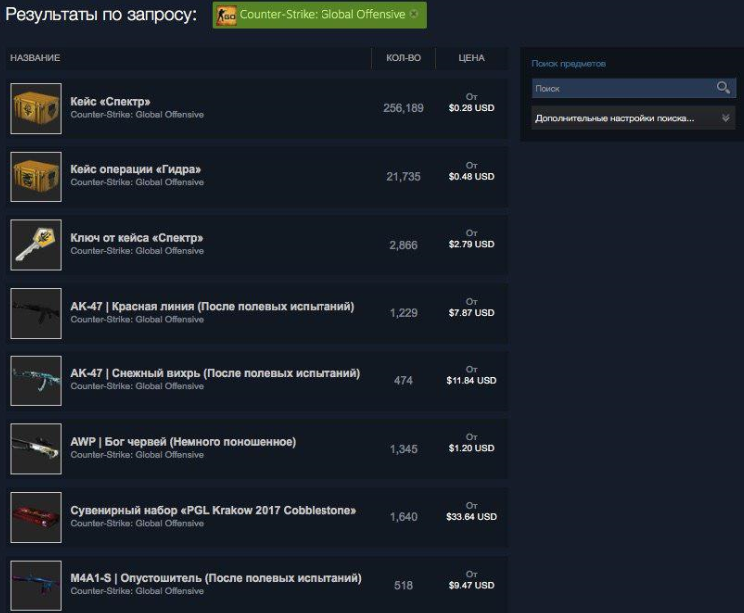This screenshot has height=613, width=744.
Task: Click price $33.64 USD
Action: tap(471, 517)
